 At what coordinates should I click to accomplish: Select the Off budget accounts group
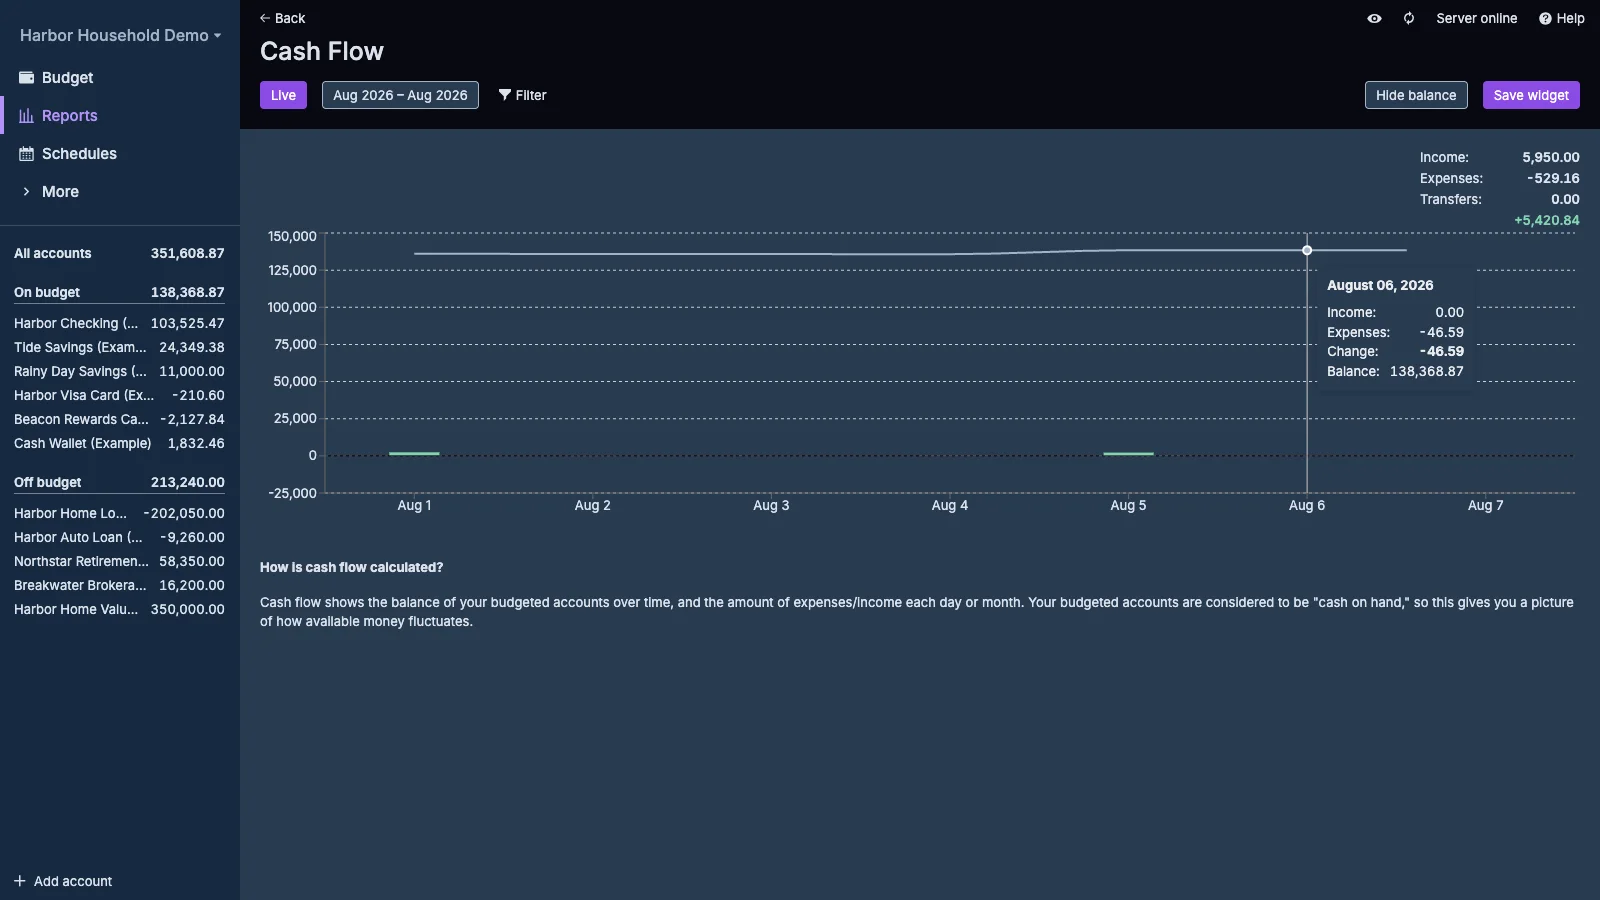pos(119,482)
